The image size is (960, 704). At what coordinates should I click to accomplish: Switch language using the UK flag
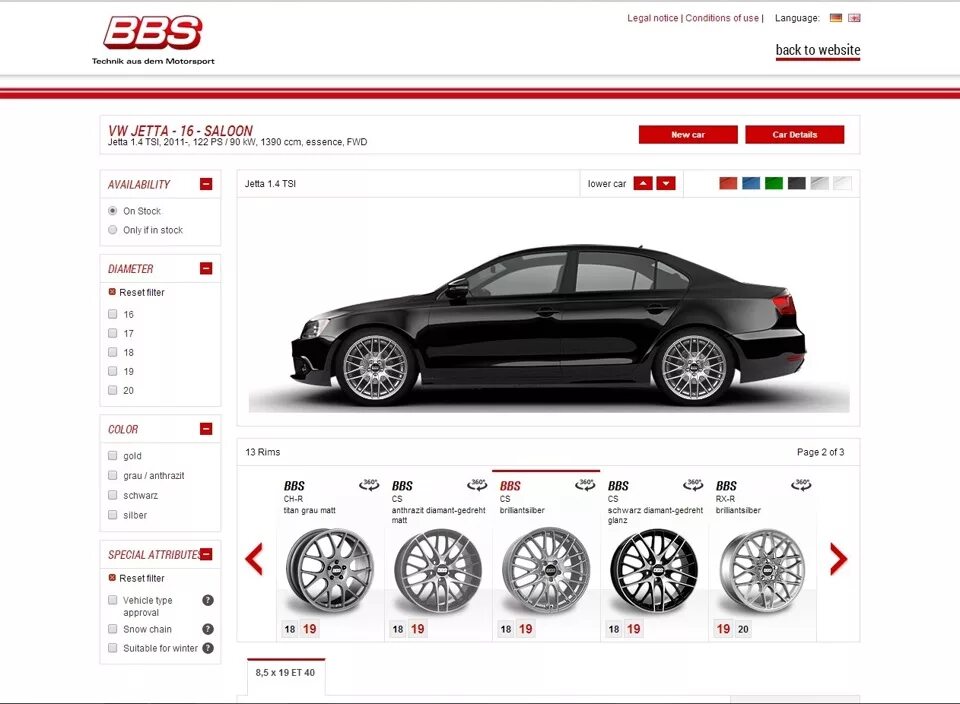coord(854,18)
